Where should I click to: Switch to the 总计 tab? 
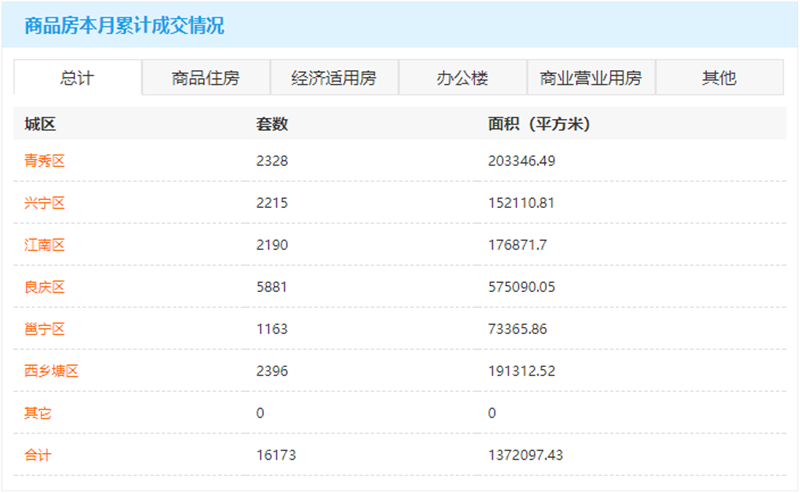click(x=78, y=78)
